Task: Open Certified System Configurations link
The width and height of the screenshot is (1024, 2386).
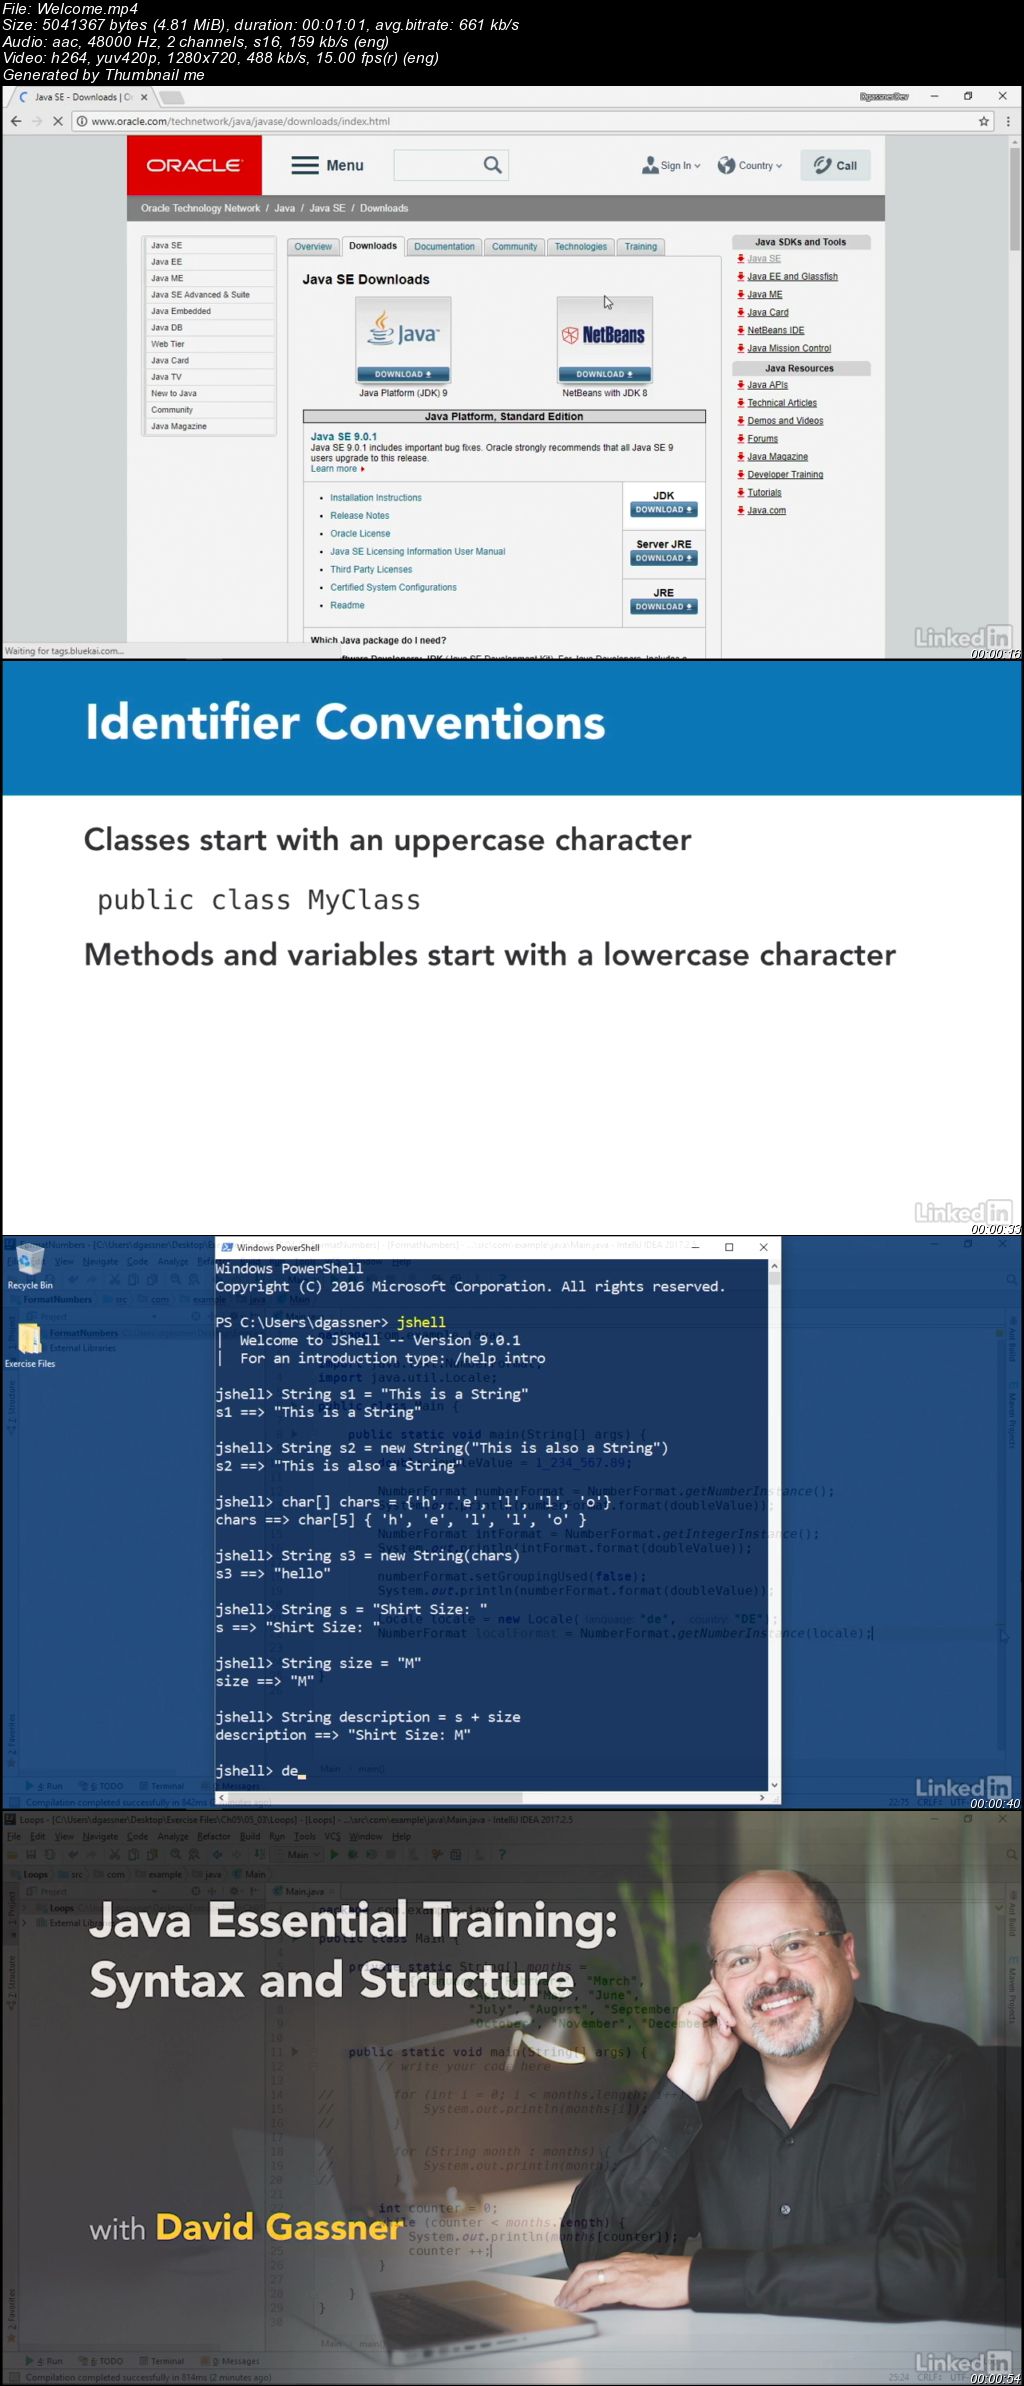Action: tap(393, 588)
